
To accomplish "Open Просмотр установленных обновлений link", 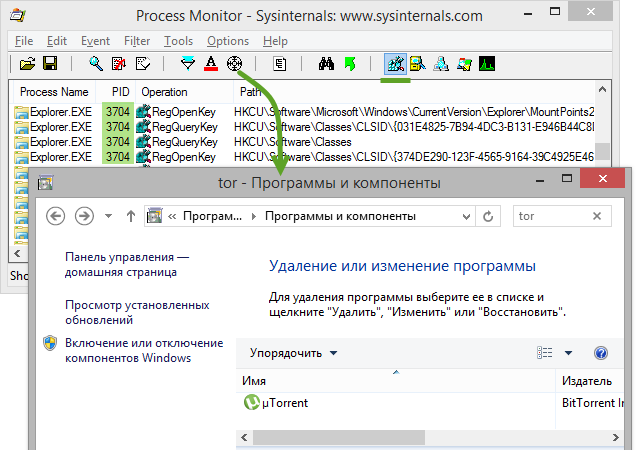I will 137,312.
